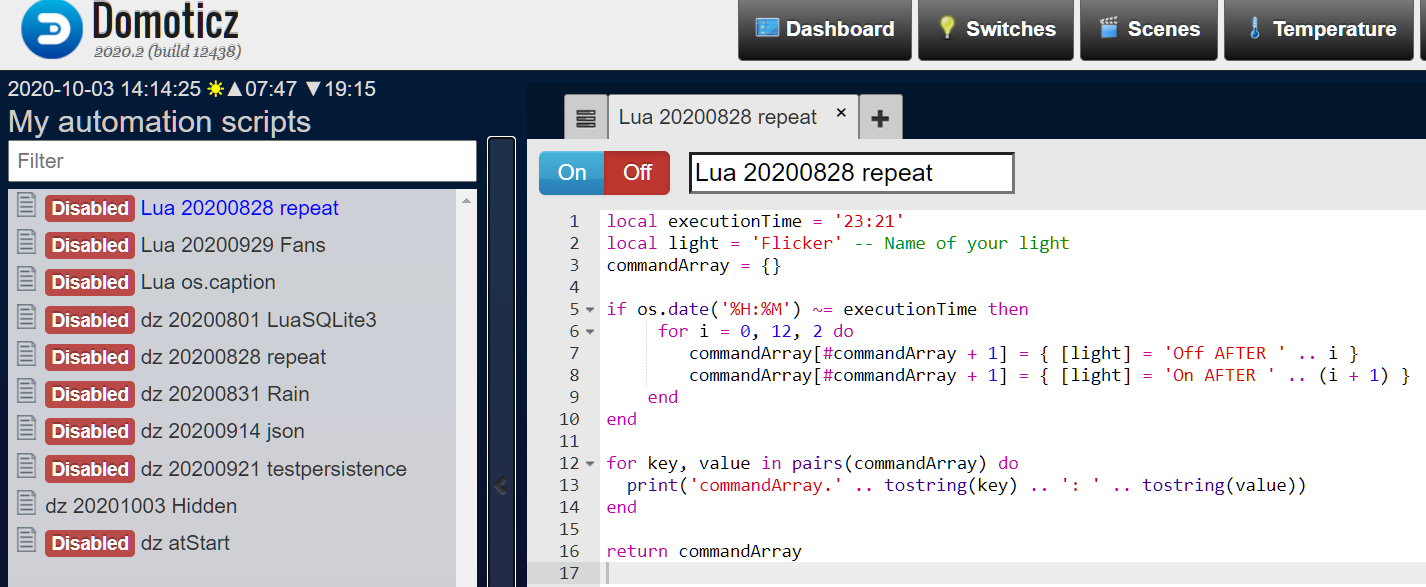This screenshot has width=1426, height=587.
Task: Place cursor on empty line 17
Action: pos(1013,573)
